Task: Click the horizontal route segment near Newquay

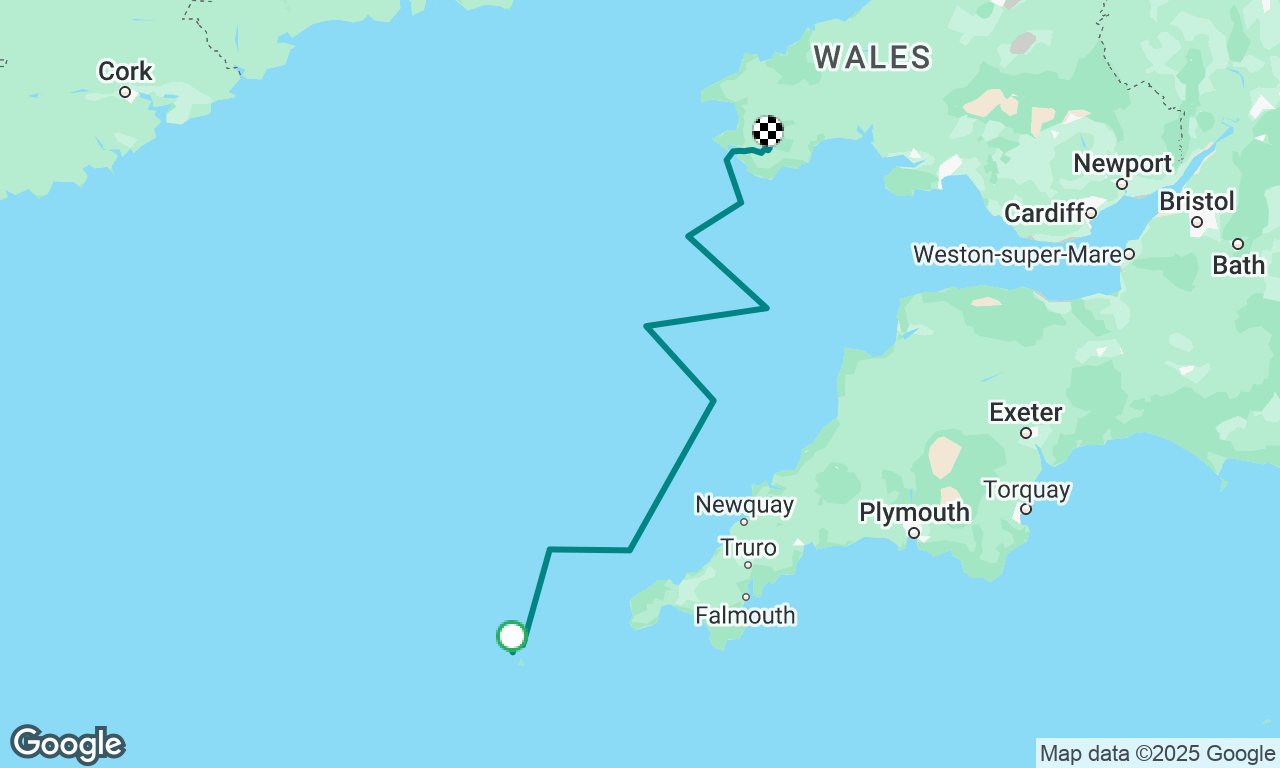Action: [x=590, y=549]
